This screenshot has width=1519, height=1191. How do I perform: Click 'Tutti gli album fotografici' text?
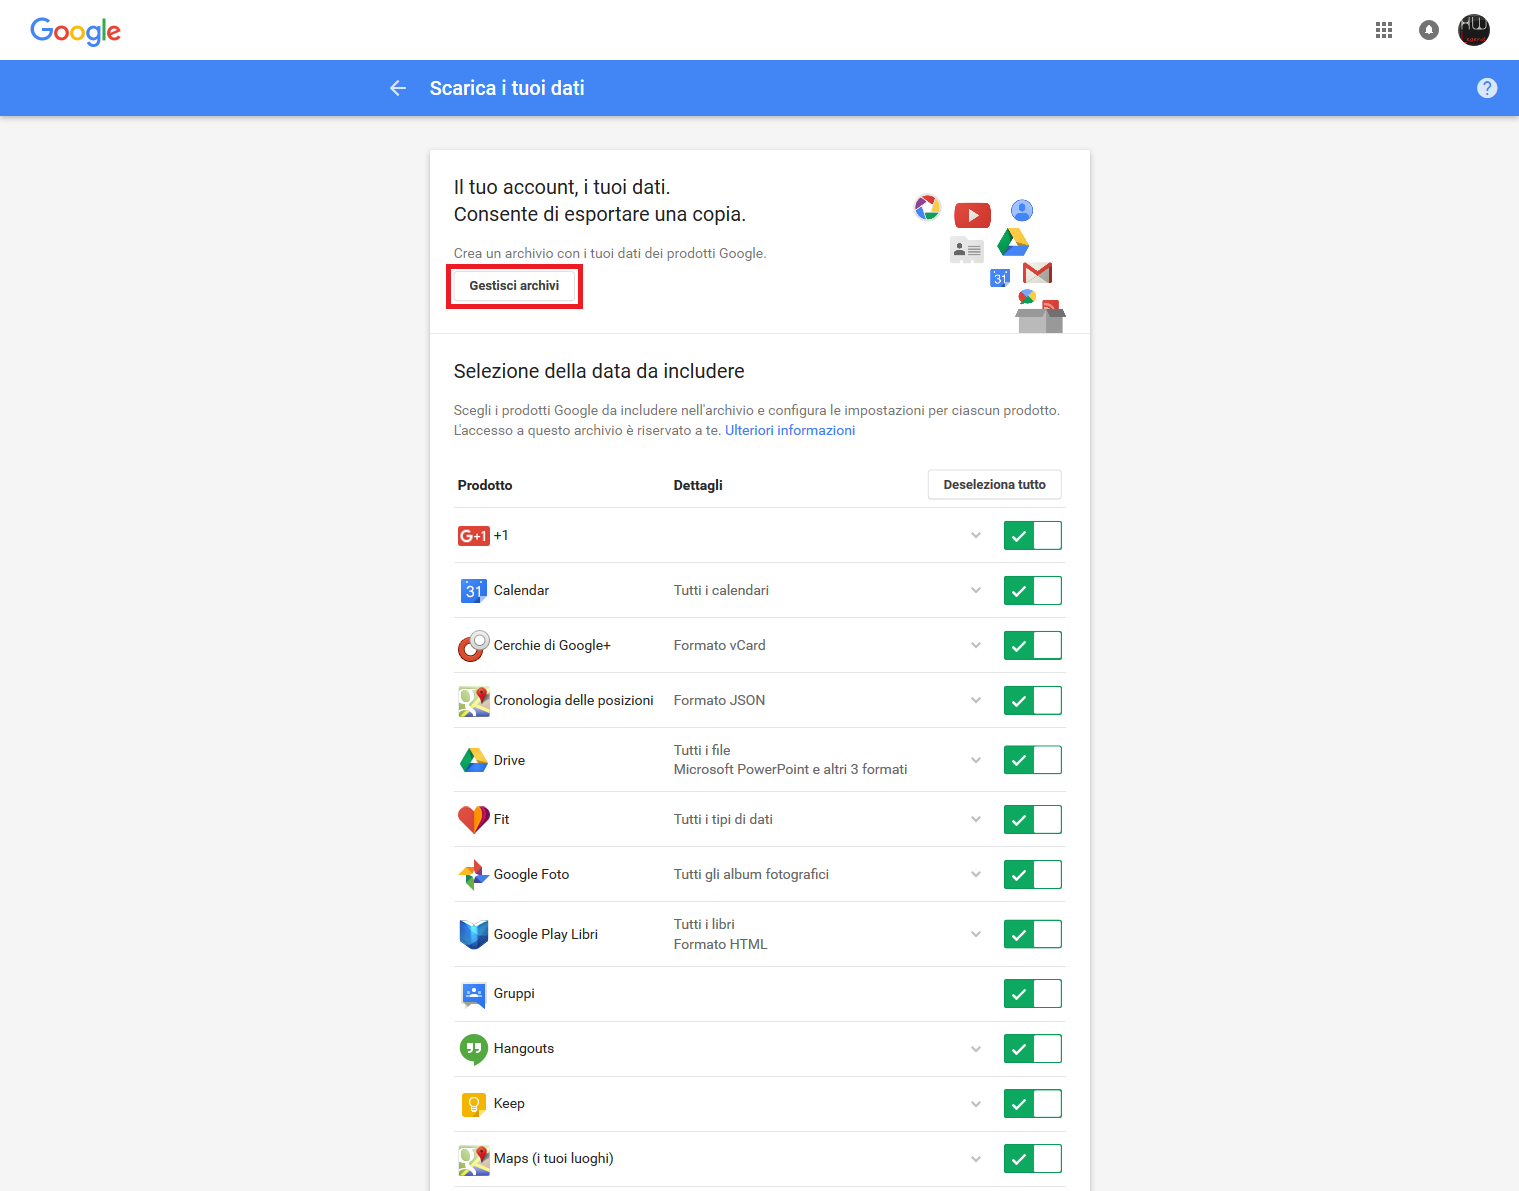(751, 875)
